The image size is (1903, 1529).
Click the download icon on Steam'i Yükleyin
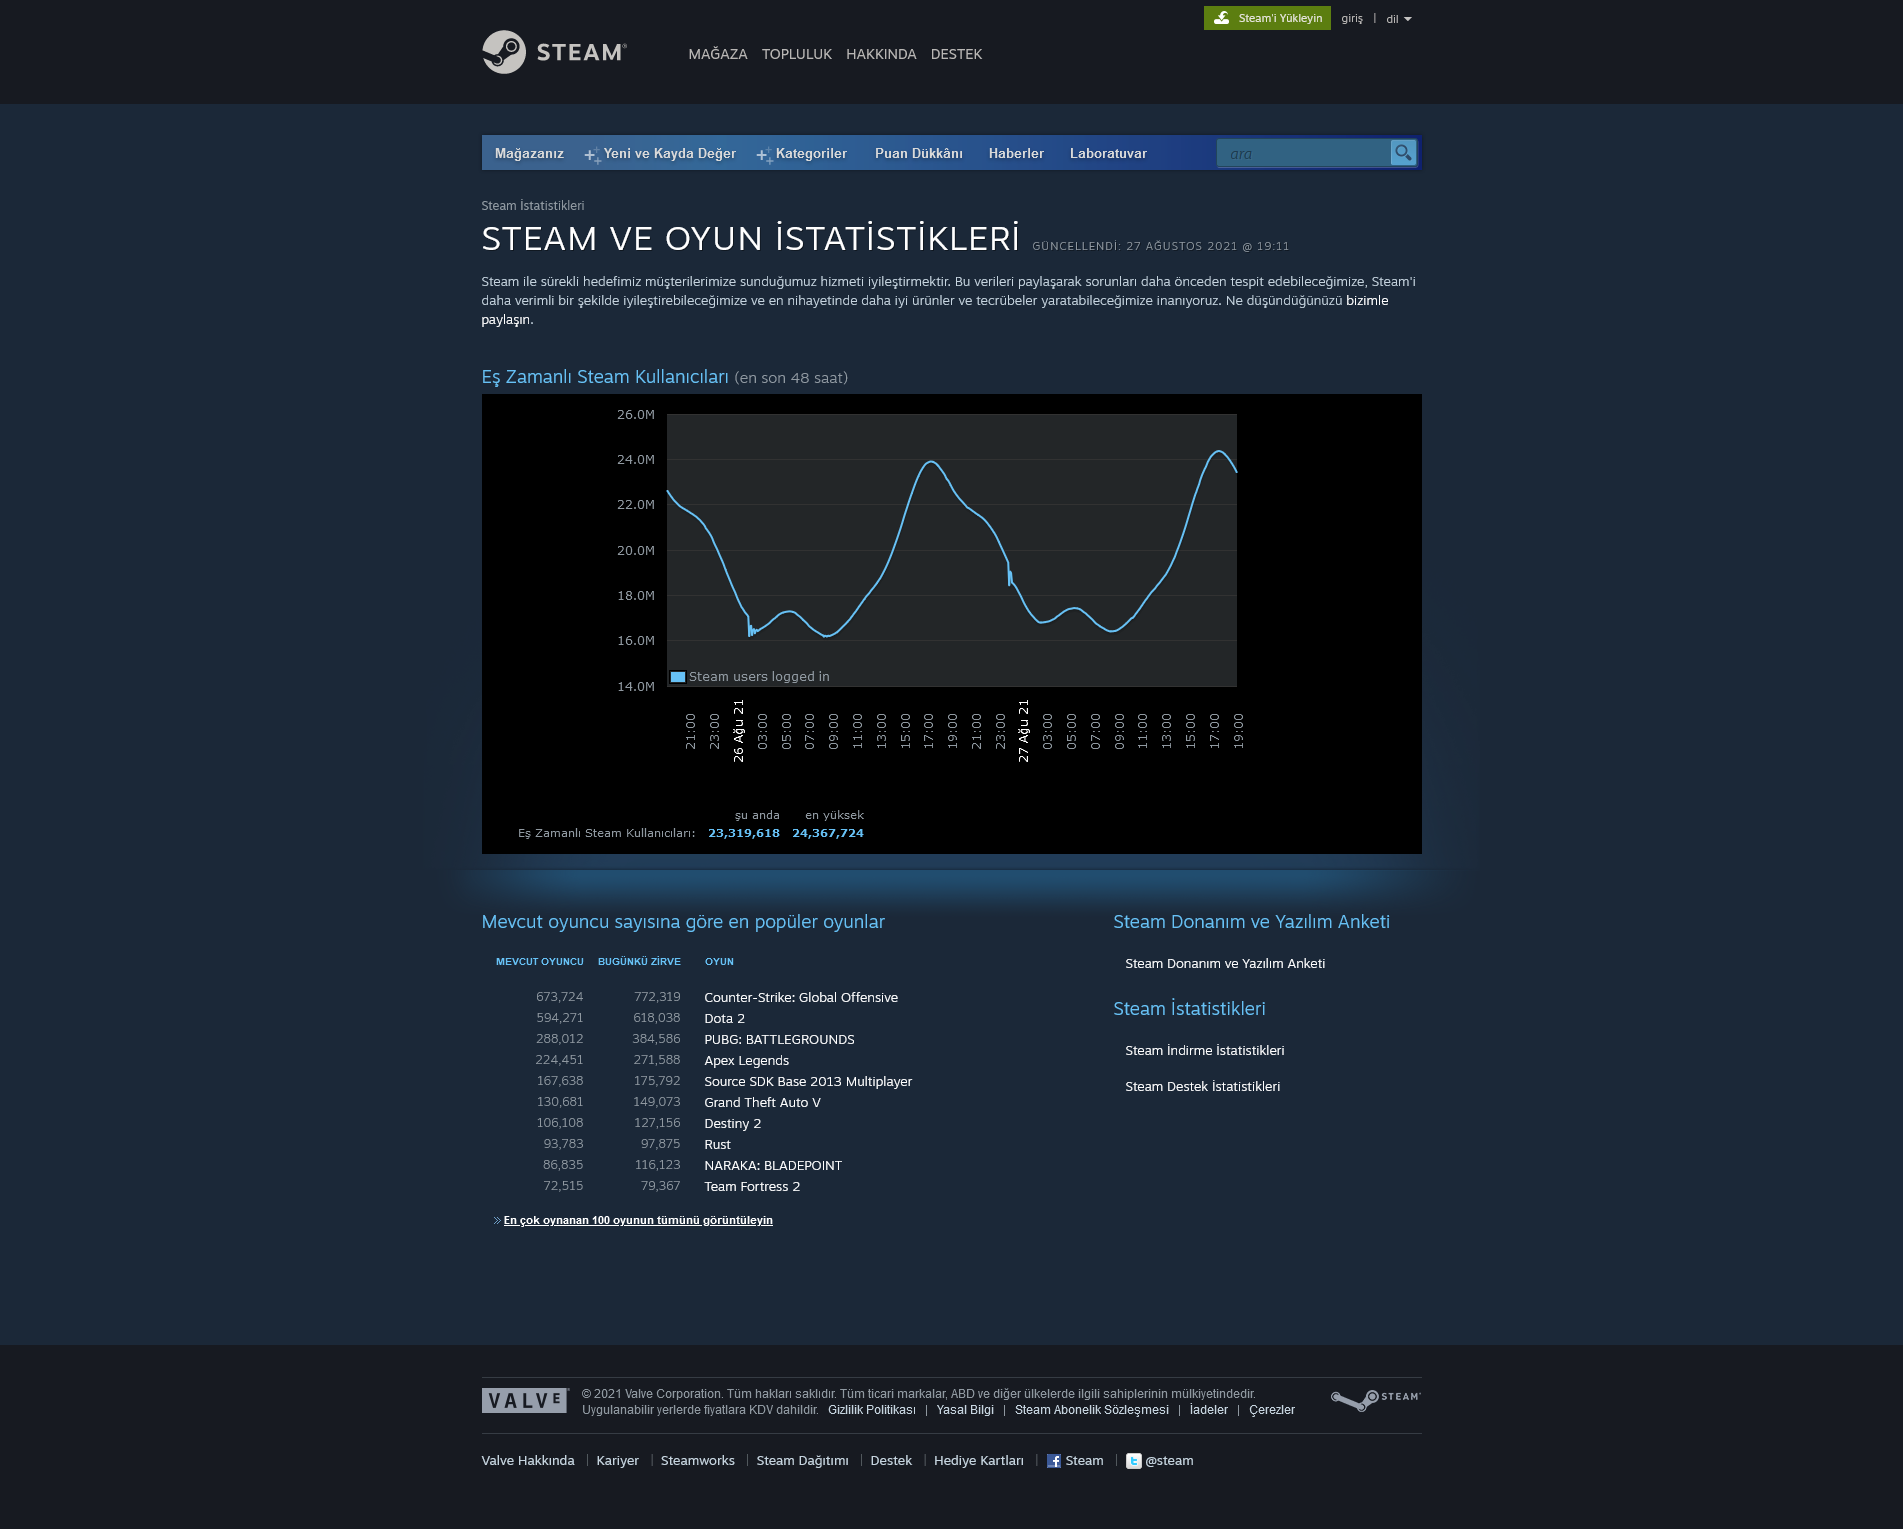1221,18
